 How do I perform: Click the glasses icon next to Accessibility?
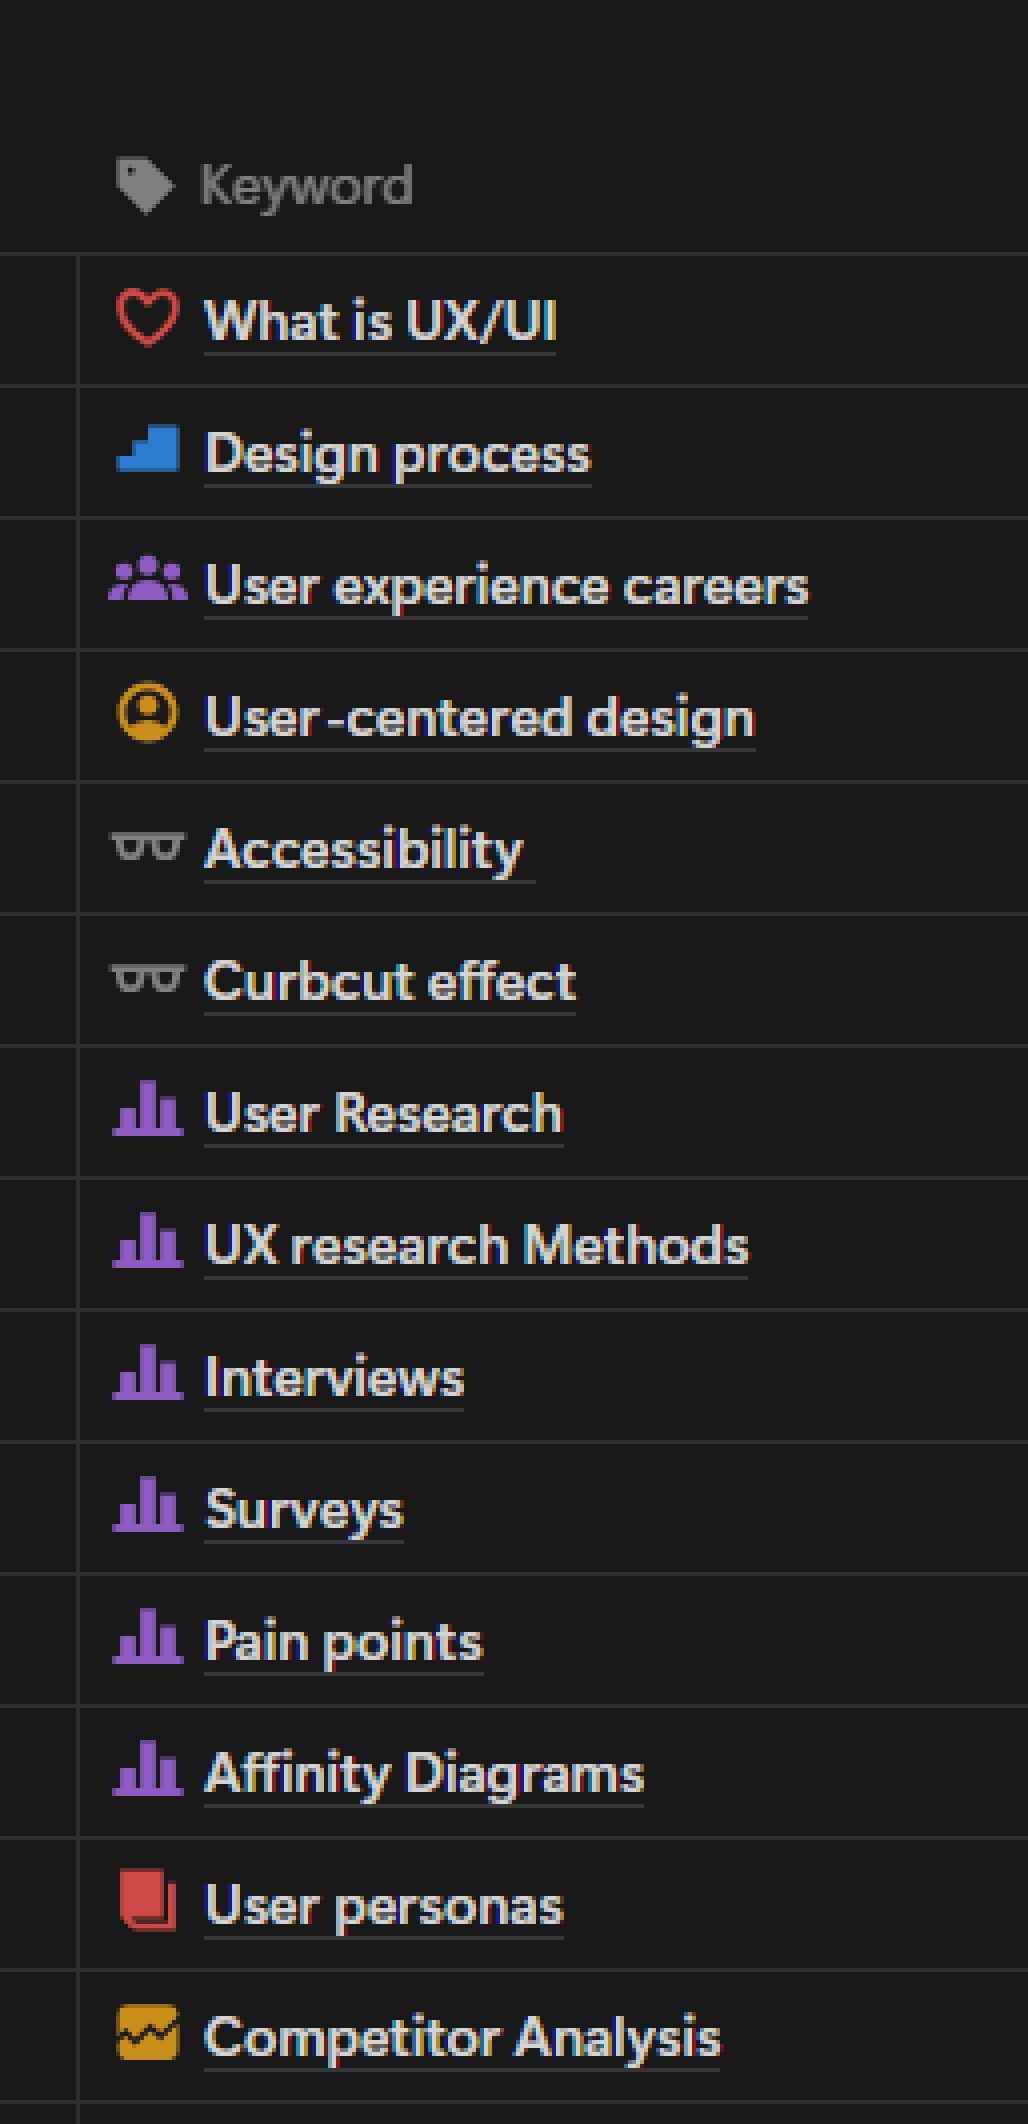pyautogui.click(x=147, y=847)
